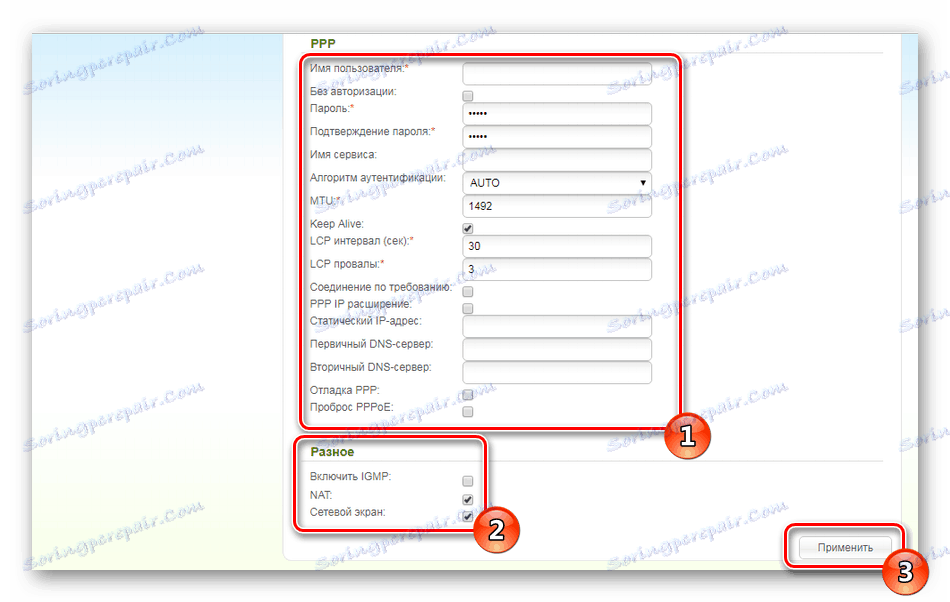Click the Keep Alive label text
950x602 pixels.
(337, 224)
